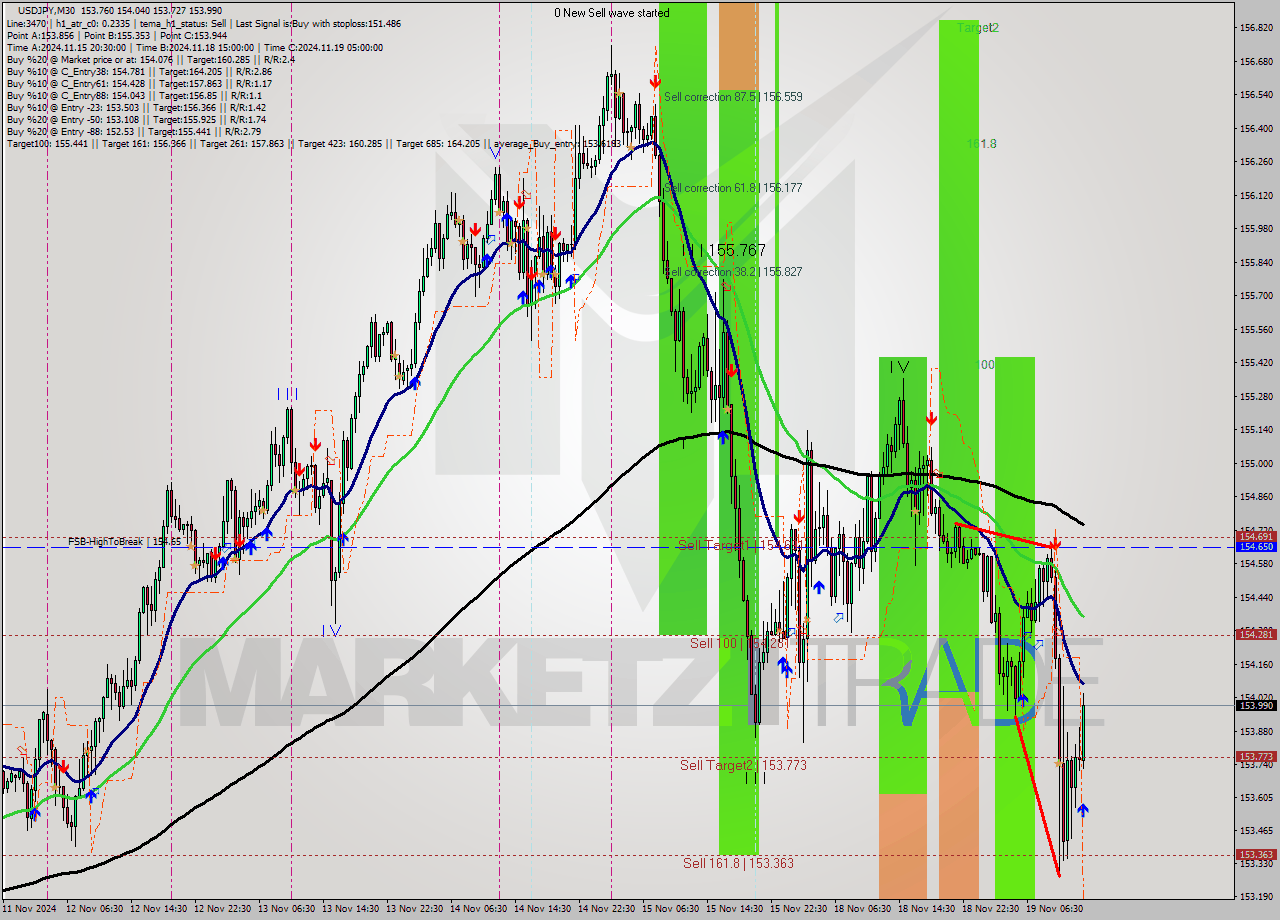
Task: Click the red 153.363 price tag
Action: tap(1256, 855)
